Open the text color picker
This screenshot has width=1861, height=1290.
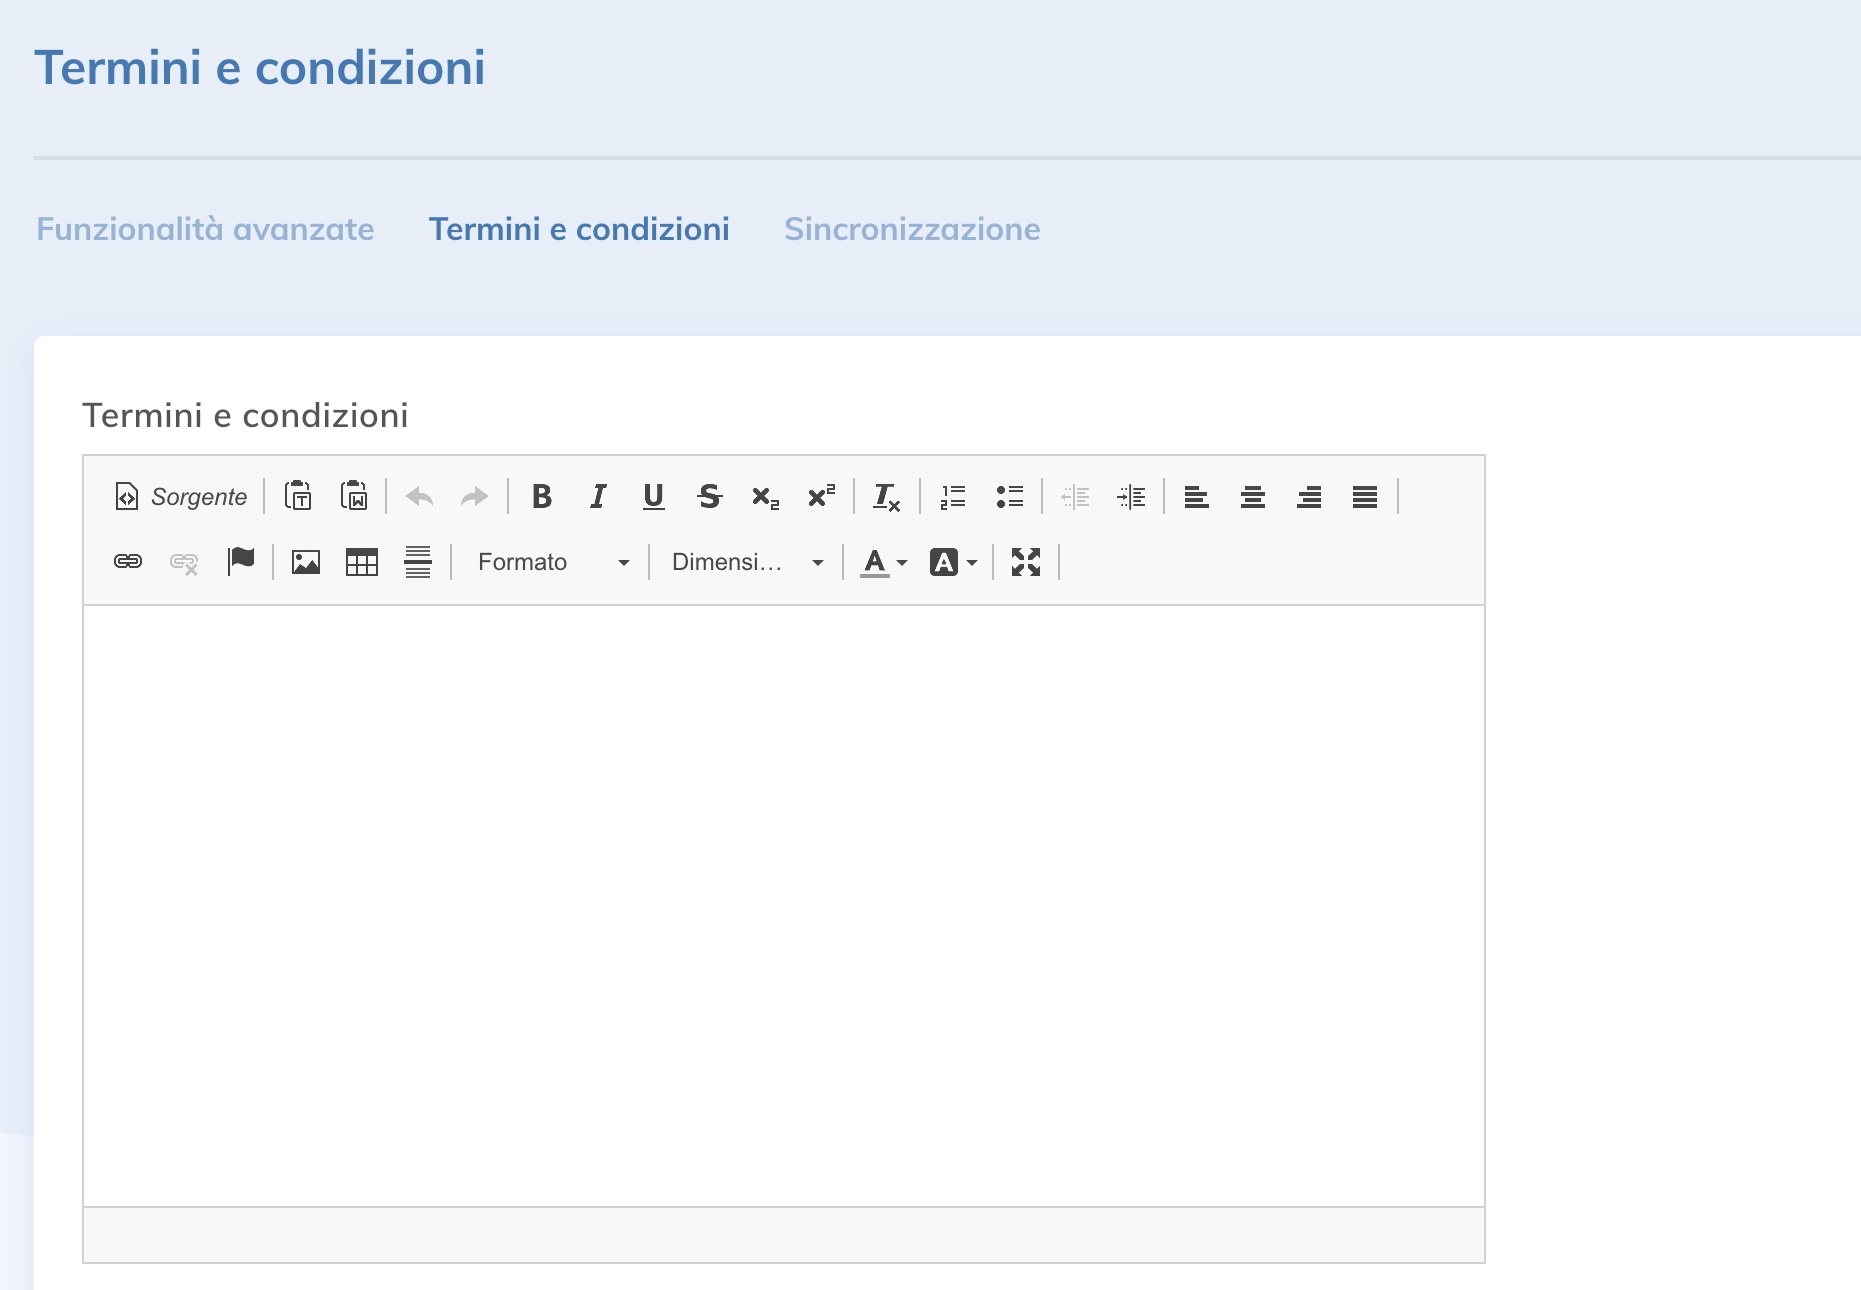(884, 562)
